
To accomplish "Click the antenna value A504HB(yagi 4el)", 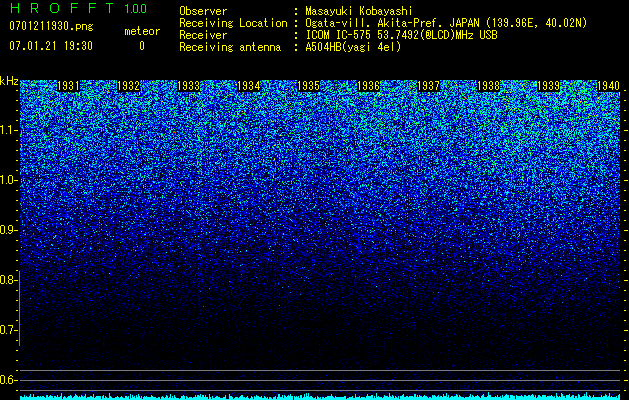I will pyautogui.click(x=353, y=47).
